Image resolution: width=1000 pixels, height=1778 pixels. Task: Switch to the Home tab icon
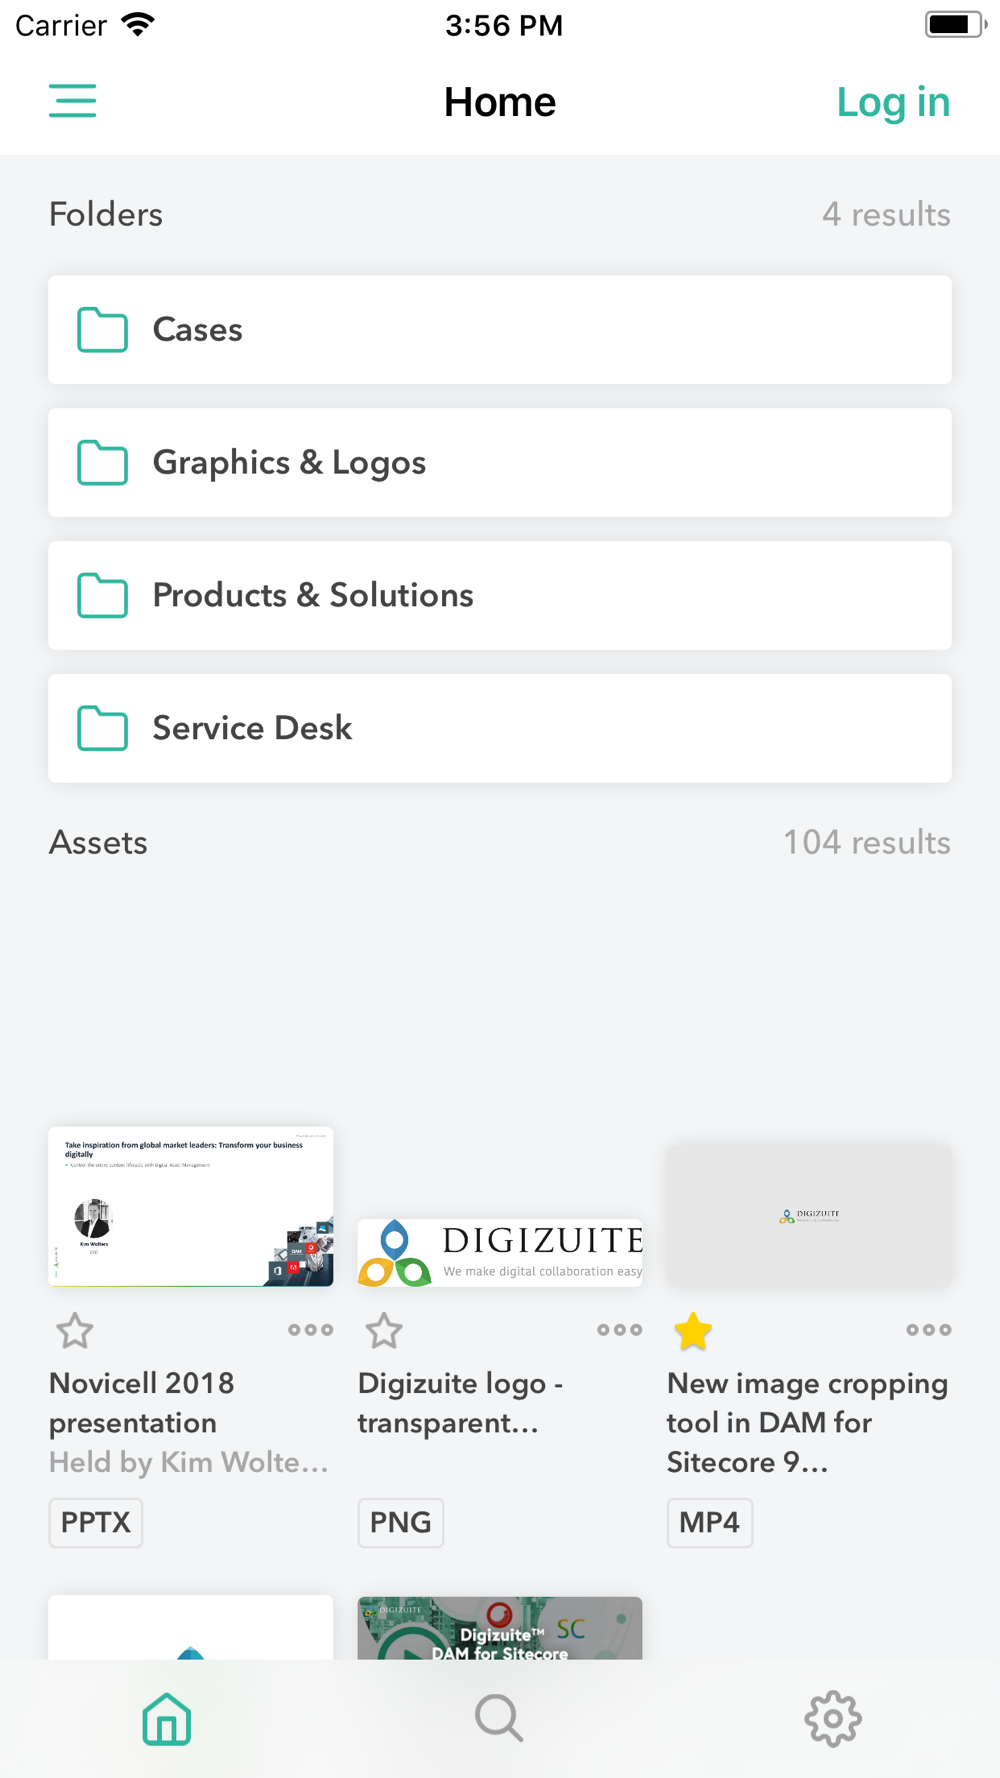click(x=167, y=1719)
